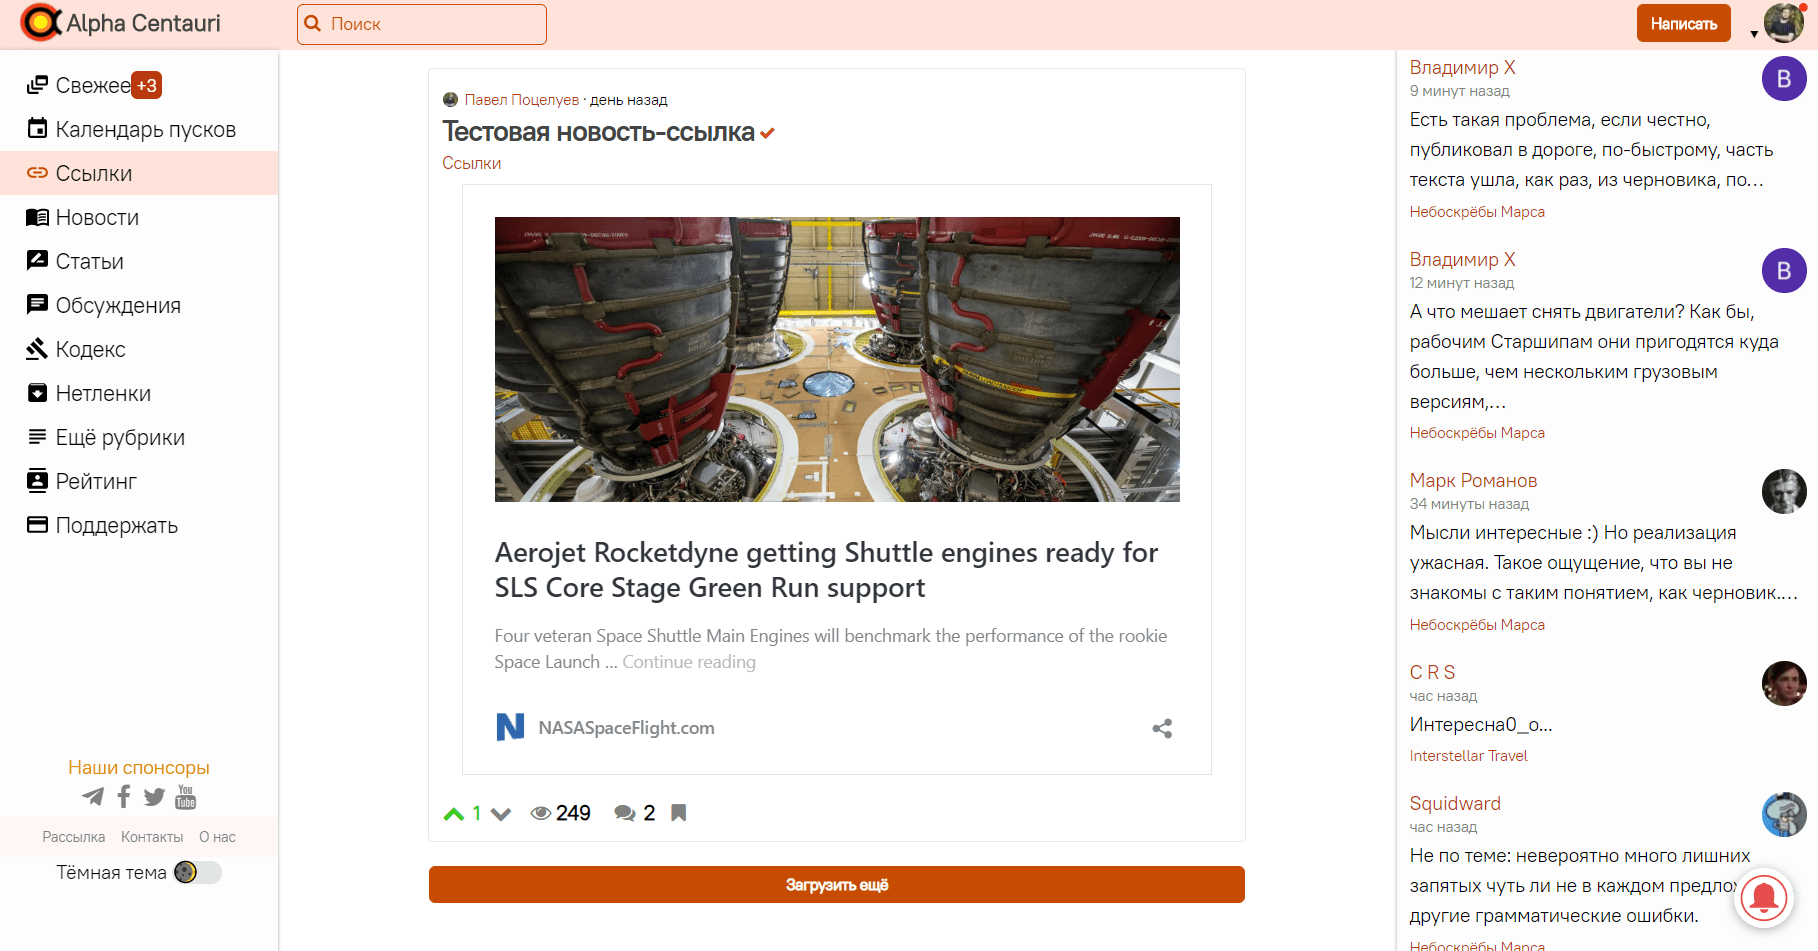Open the post comments icon
This screenshot has width=1818, height=951.
[625, 813]
